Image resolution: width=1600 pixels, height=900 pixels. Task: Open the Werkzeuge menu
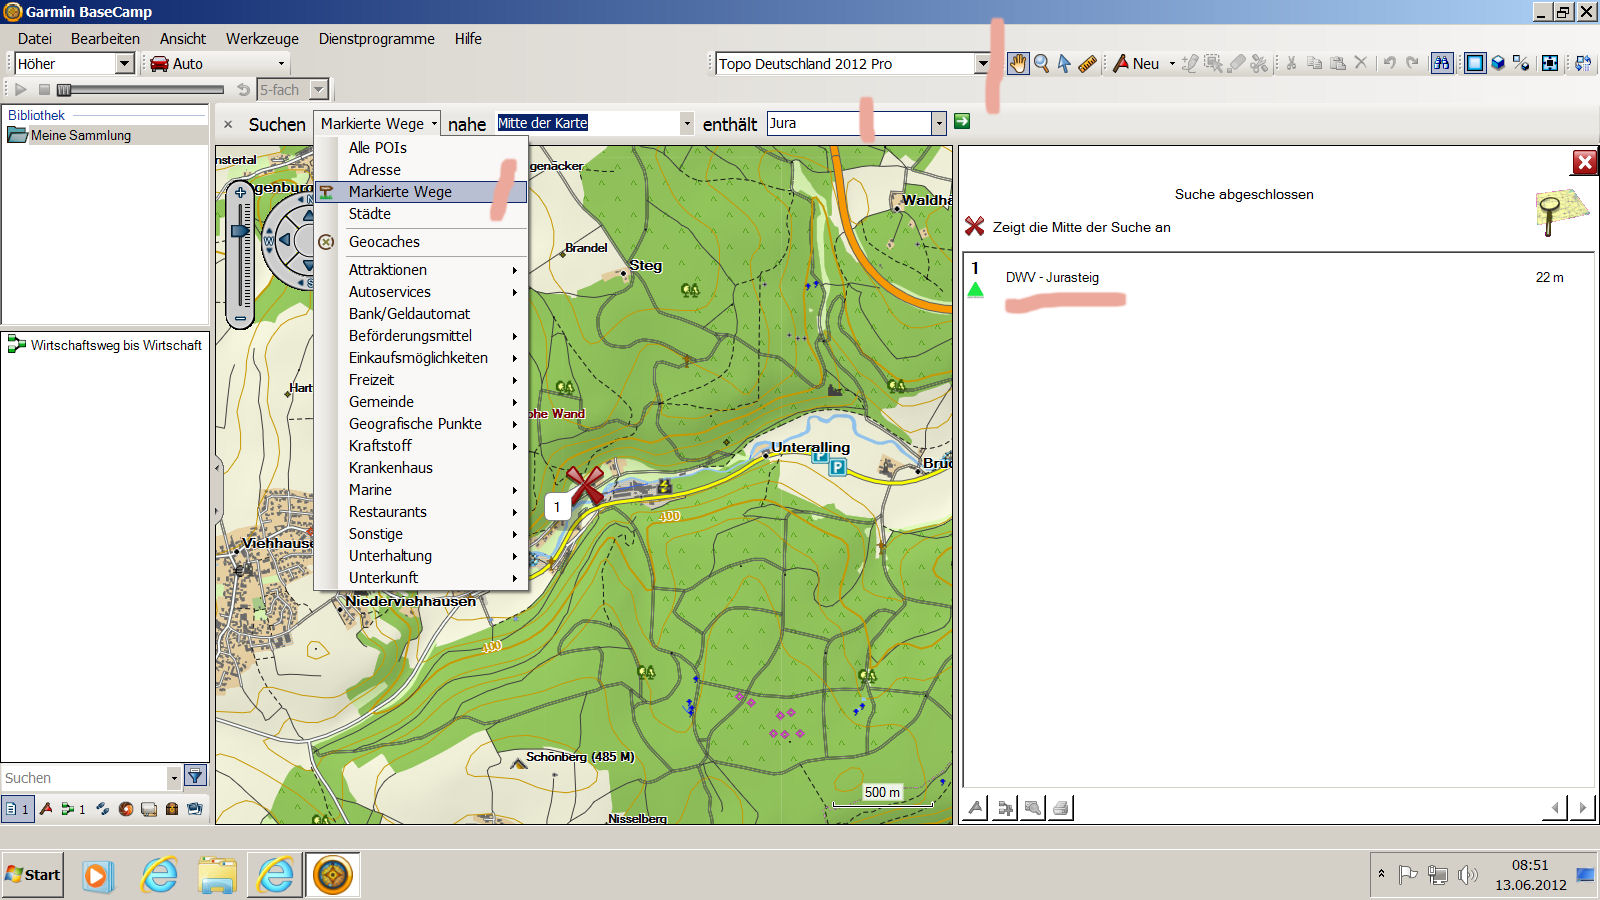262,39
